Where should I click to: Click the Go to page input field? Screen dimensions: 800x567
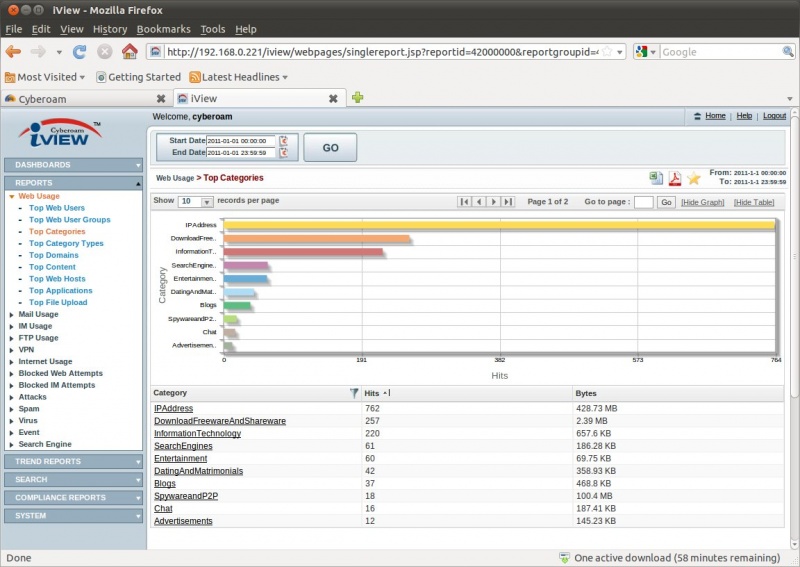tap(643, 202)
